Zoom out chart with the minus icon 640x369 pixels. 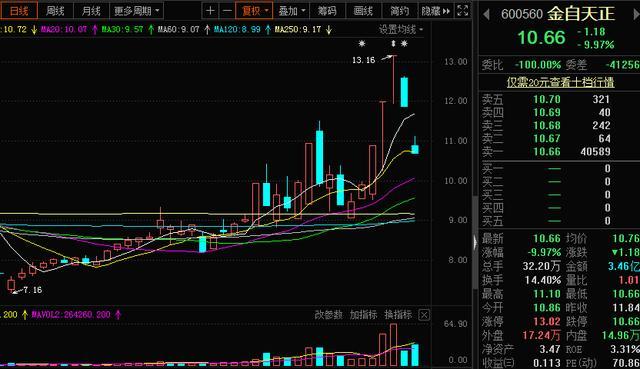tap(227, 11)
